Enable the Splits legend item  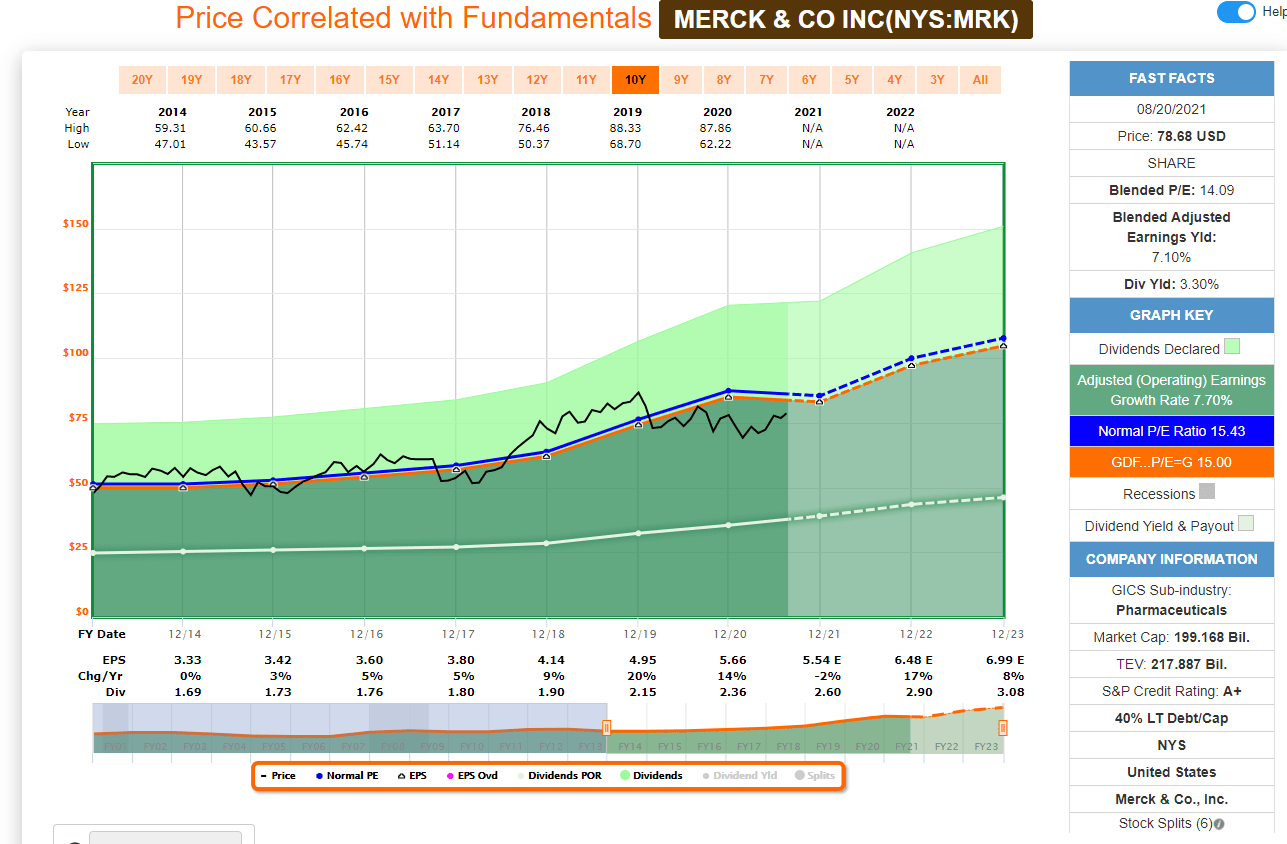[x=814, y=775]
